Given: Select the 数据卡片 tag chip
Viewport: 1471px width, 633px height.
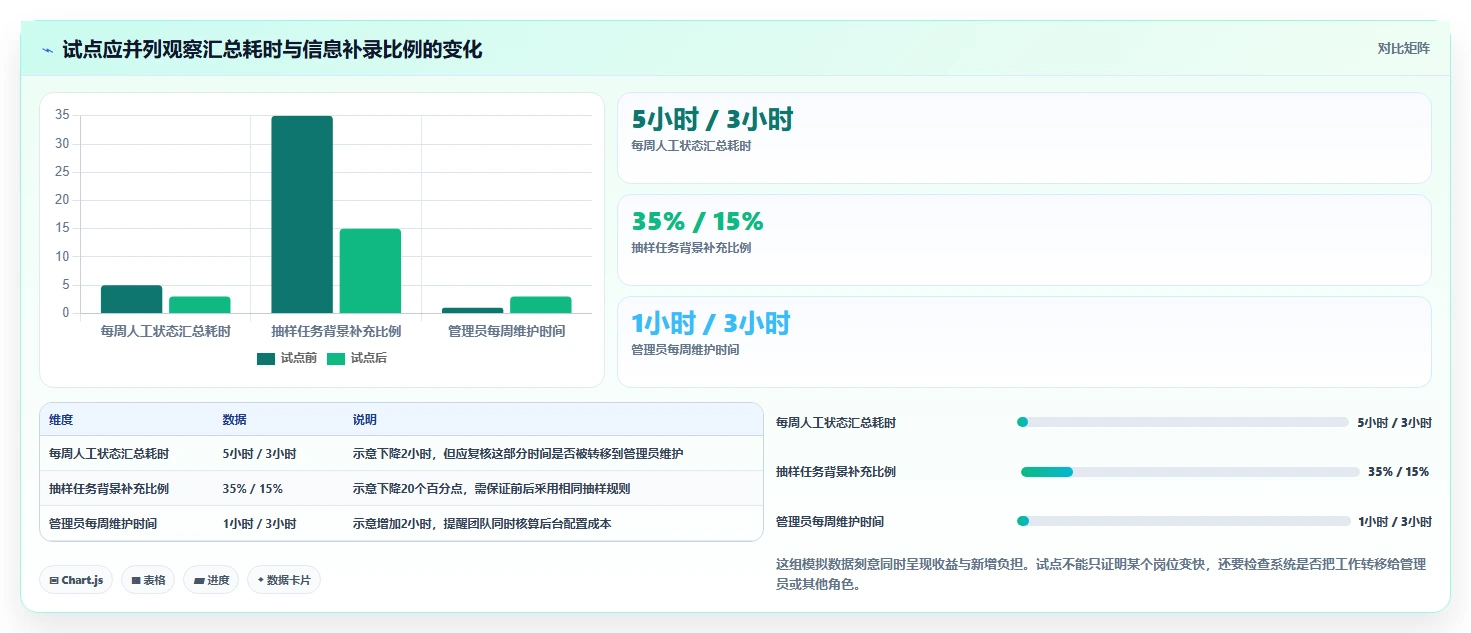Looking at the screenshot, I should coord(284,580).
